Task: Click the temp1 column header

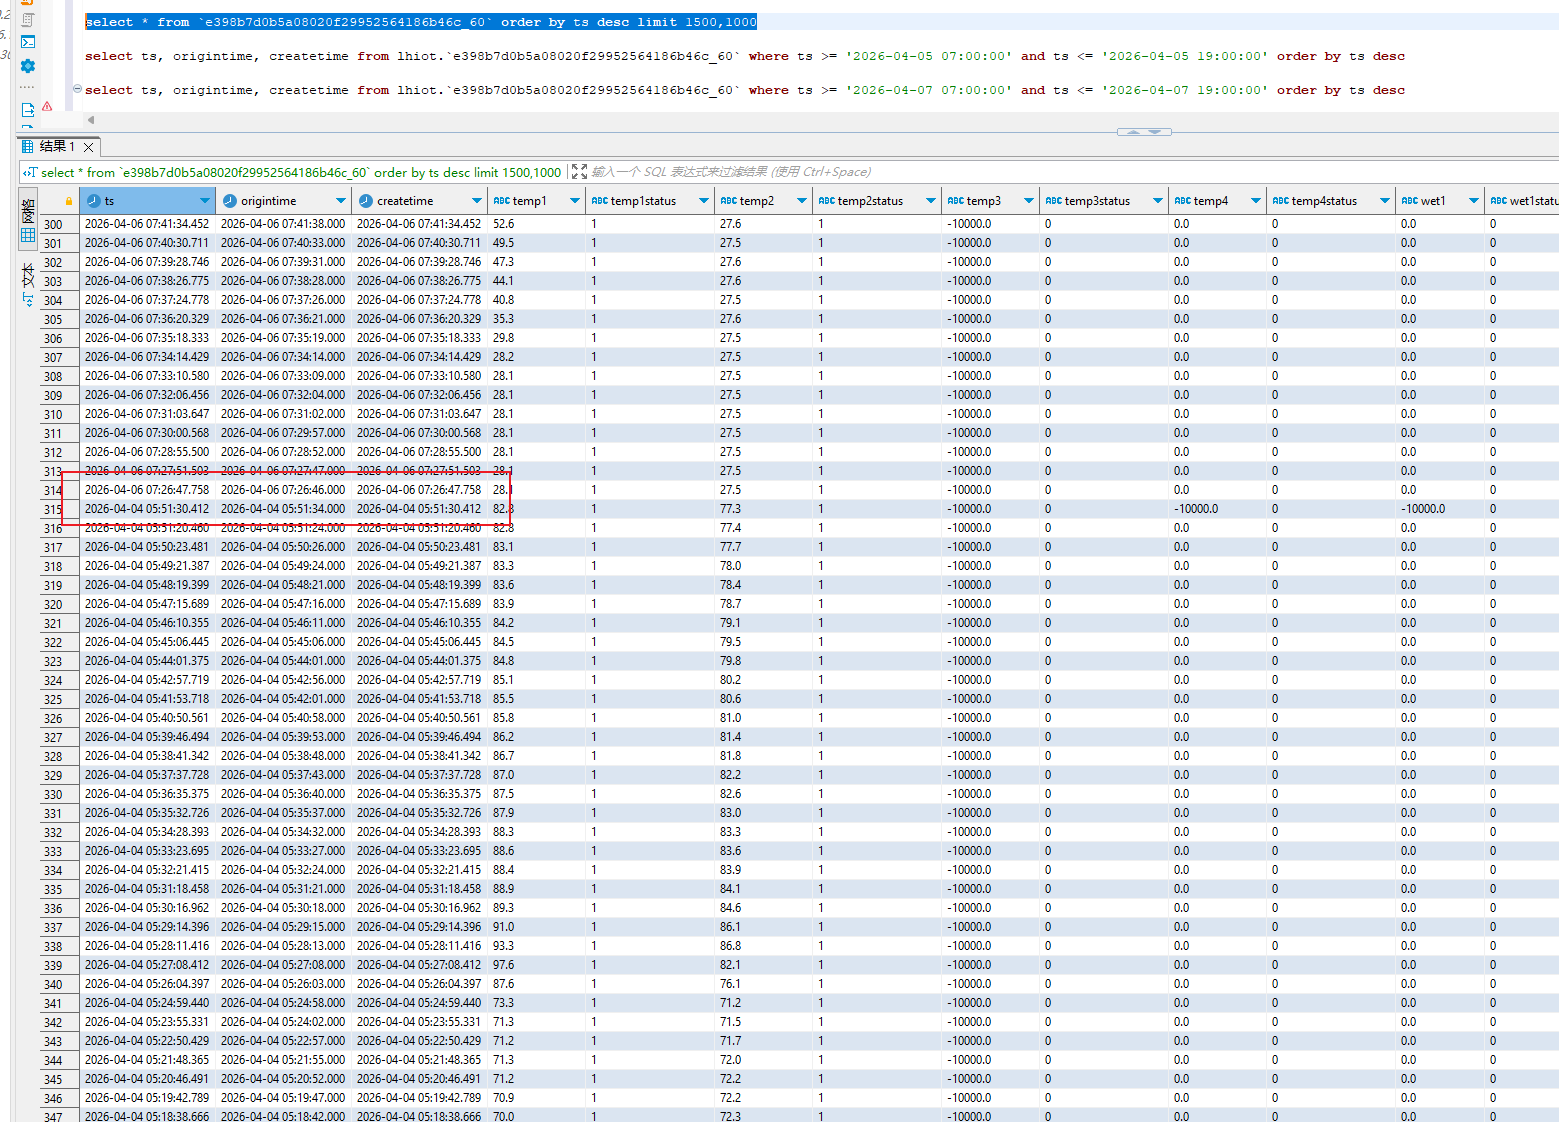Action: click(x=529, y=201)
